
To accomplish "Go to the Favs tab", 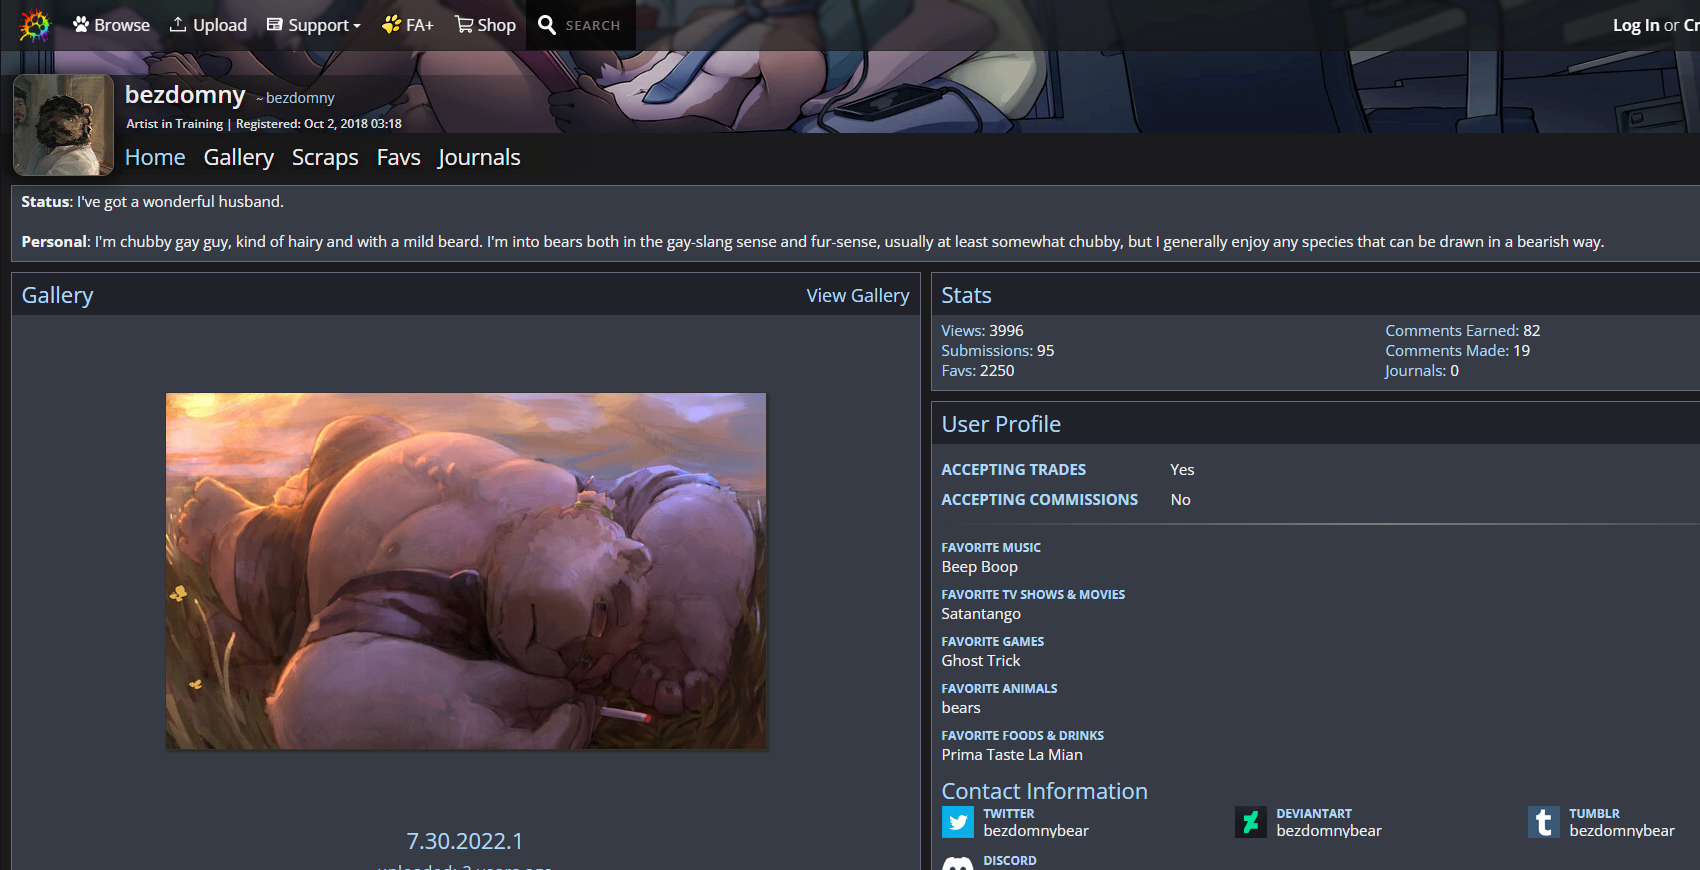I will coord(398,157).
